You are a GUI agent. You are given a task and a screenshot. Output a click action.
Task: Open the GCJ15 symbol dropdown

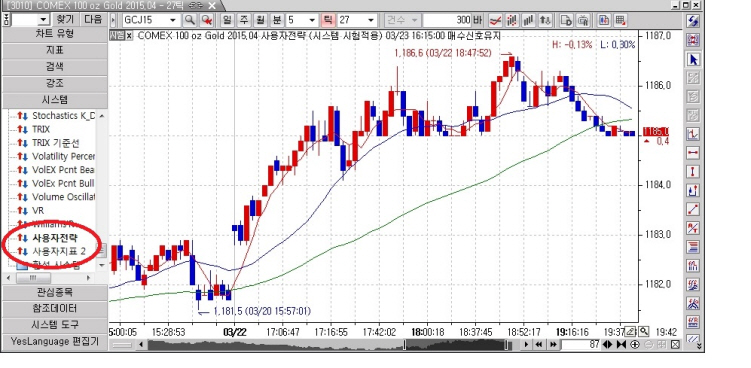click(172, 20)
